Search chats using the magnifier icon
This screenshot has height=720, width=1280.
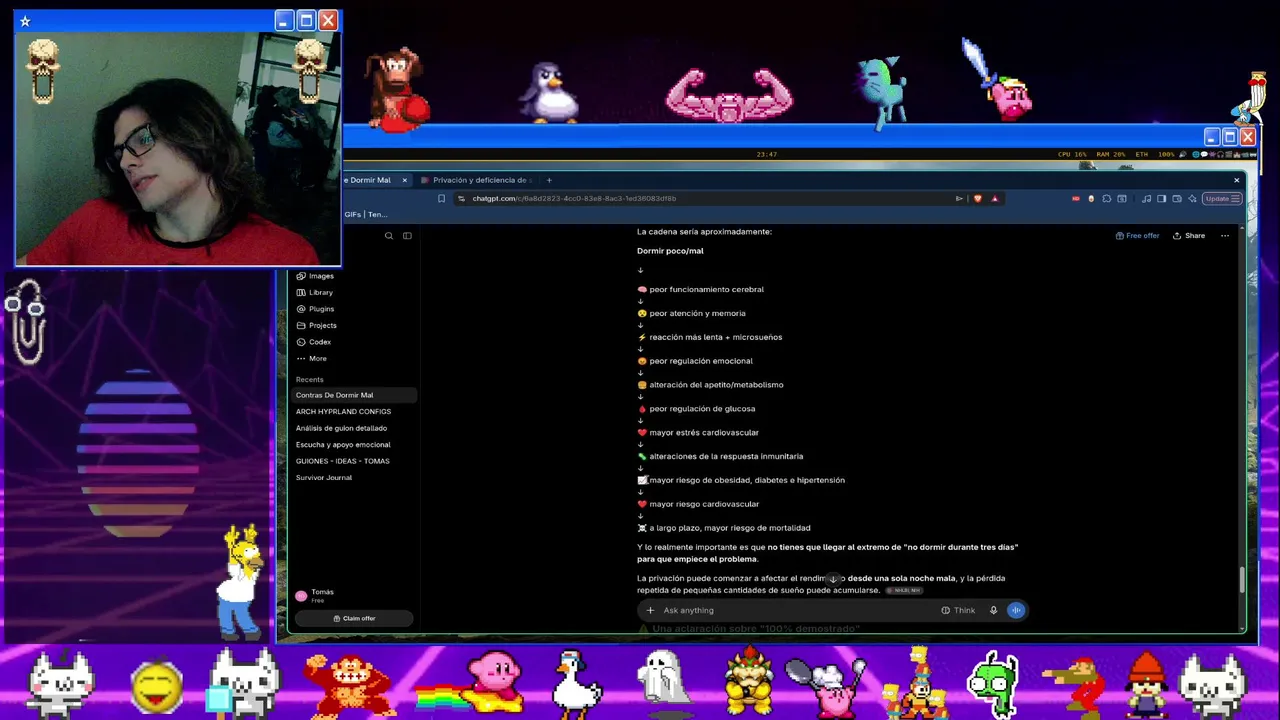coord(389,236)
